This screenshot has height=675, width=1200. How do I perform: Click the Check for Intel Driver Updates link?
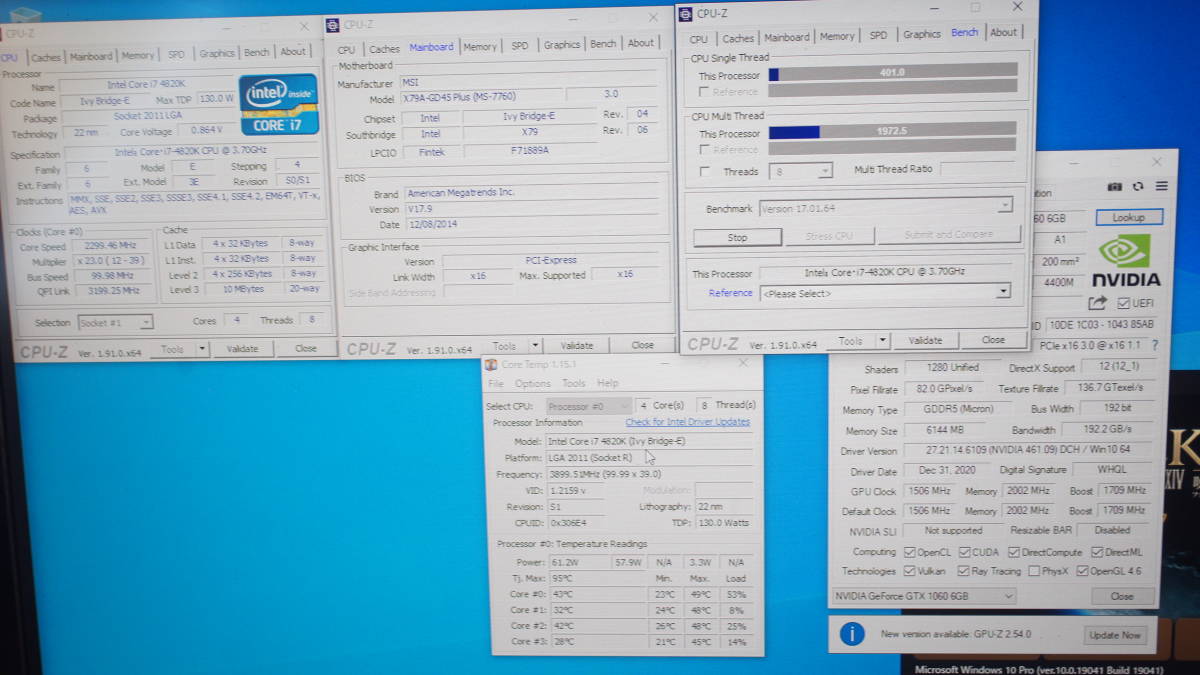click(687, 422)
